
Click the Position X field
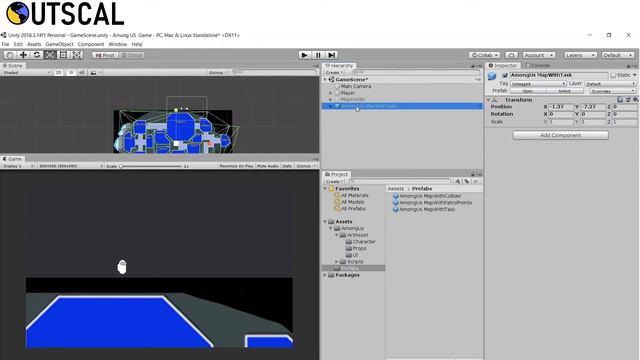tap(561, 107)
